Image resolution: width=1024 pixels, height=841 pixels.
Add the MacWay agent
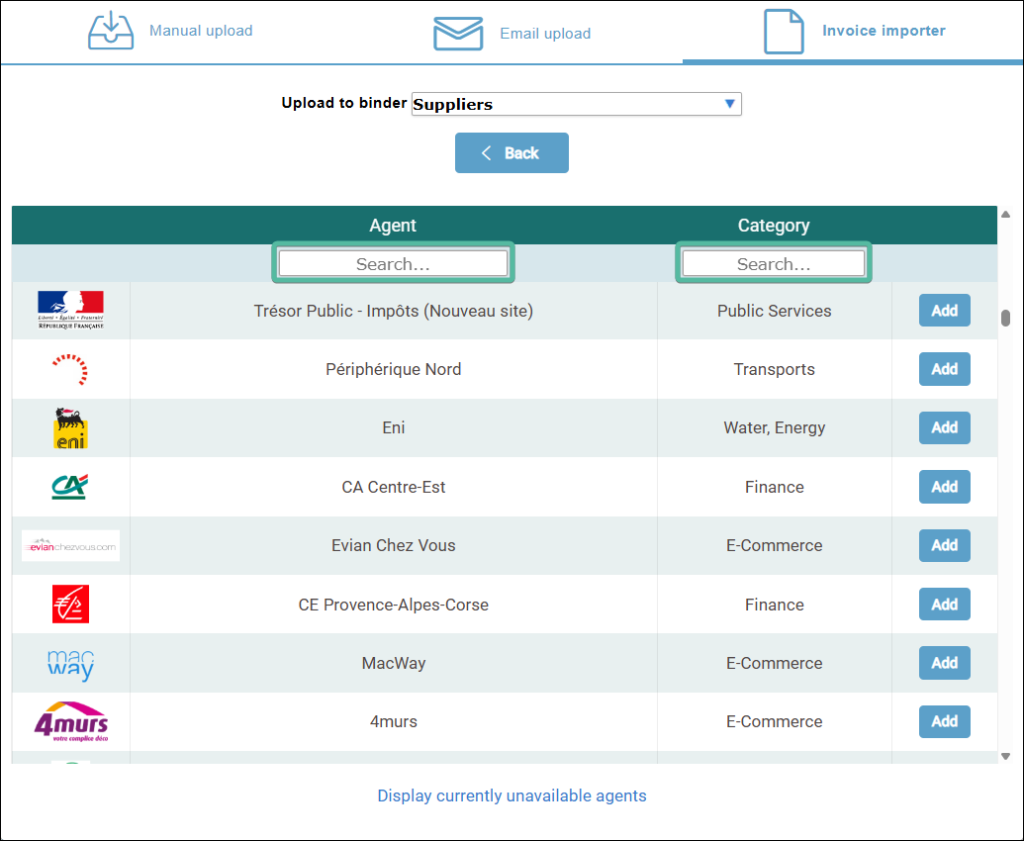(944, 663)
